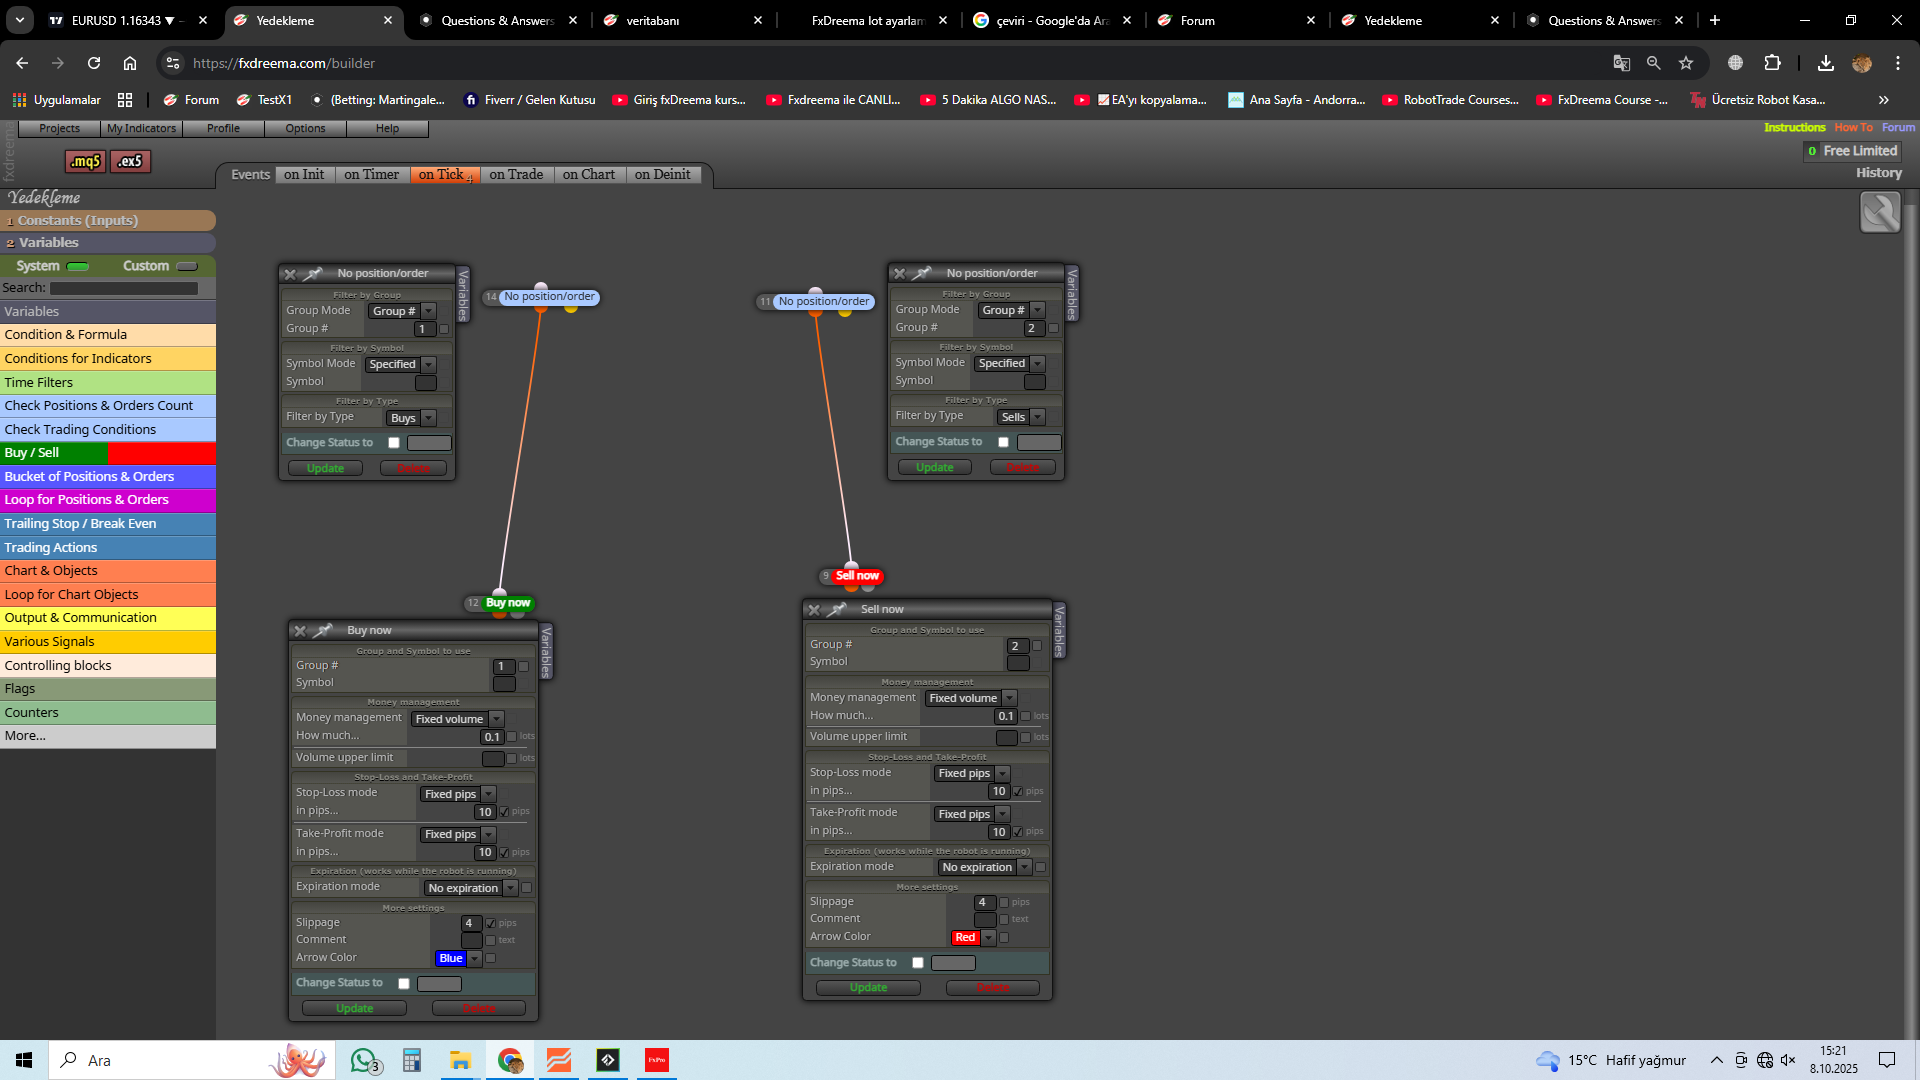Screen dimensions: 1920x1080
Task: Click the Red arrow color swatch
Action: [965, 938]
